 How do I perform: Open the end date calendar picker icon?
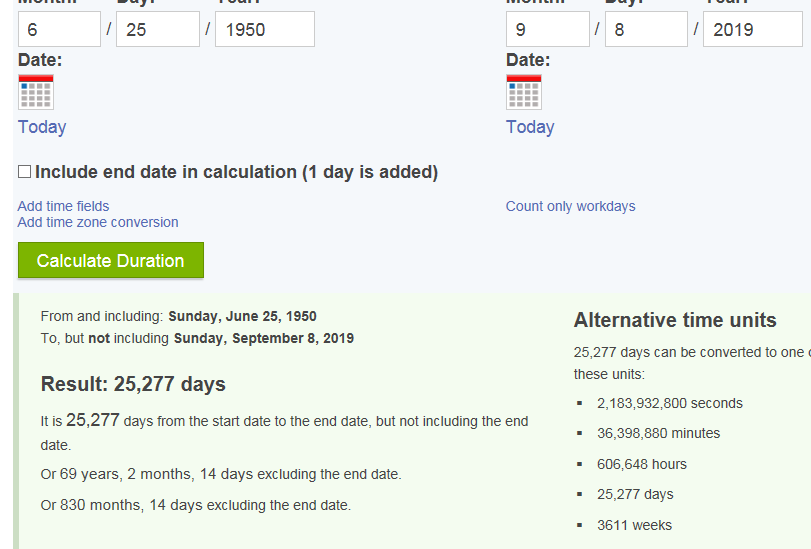pos(523,92)
